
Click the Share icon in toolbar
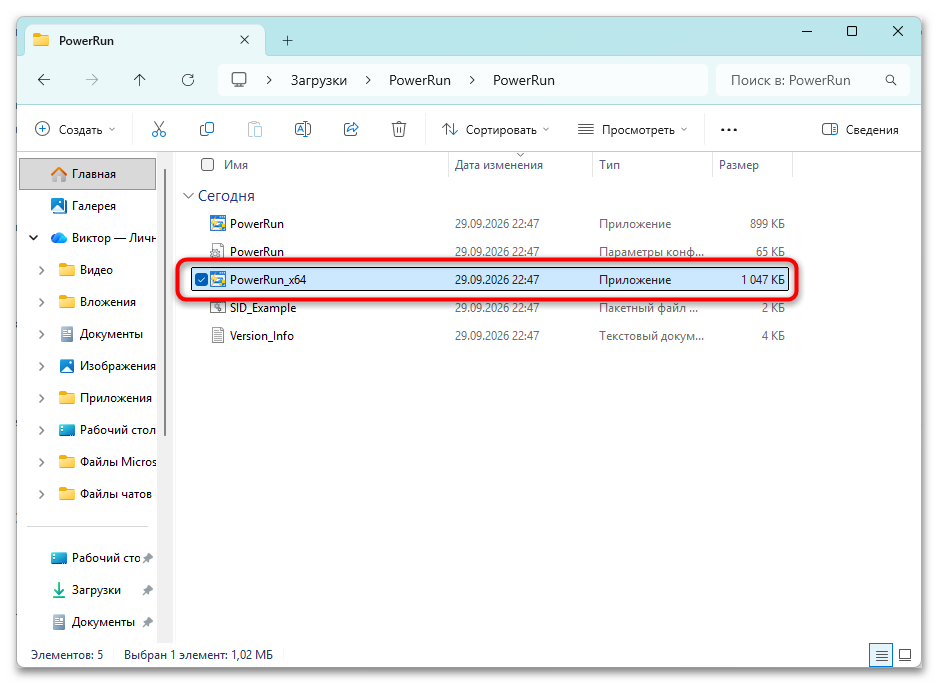coord(351,129)
